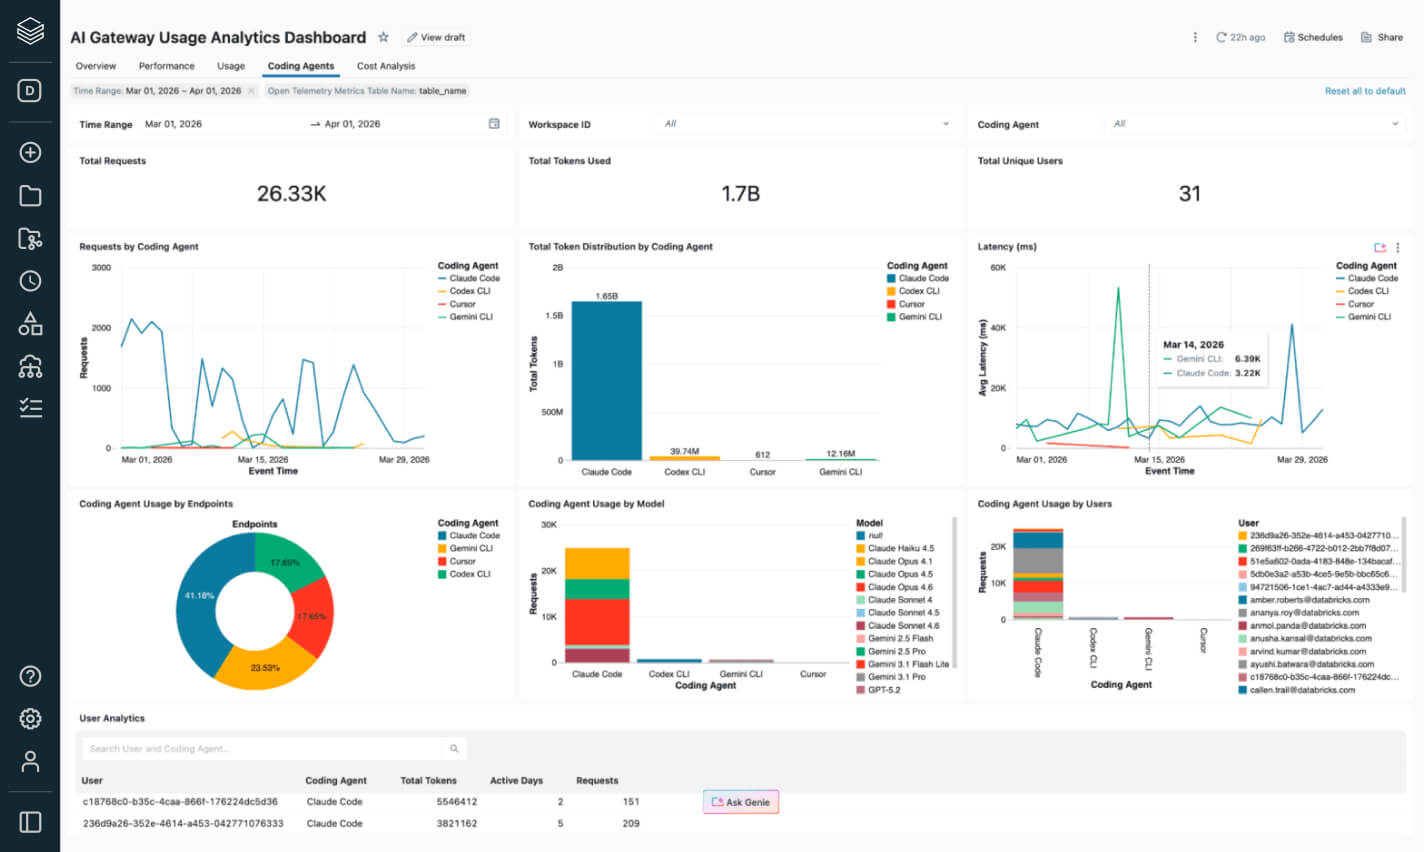Expand the Workspace ID dropdown
The width and height of the screenshot is (1424, 852).
806,124
